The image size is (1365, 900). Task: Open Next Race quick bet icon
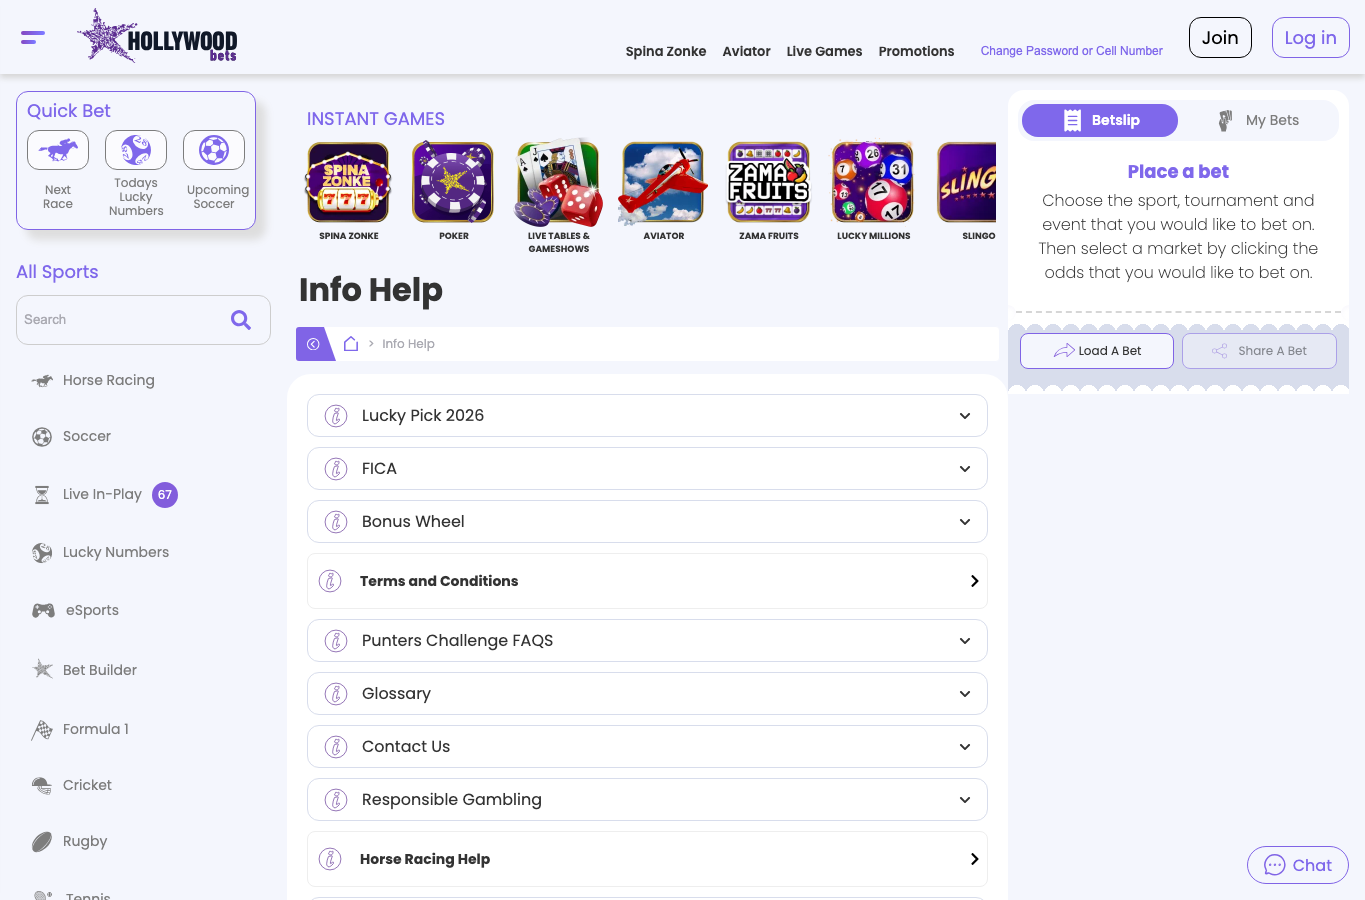click(x=58, y=150)
